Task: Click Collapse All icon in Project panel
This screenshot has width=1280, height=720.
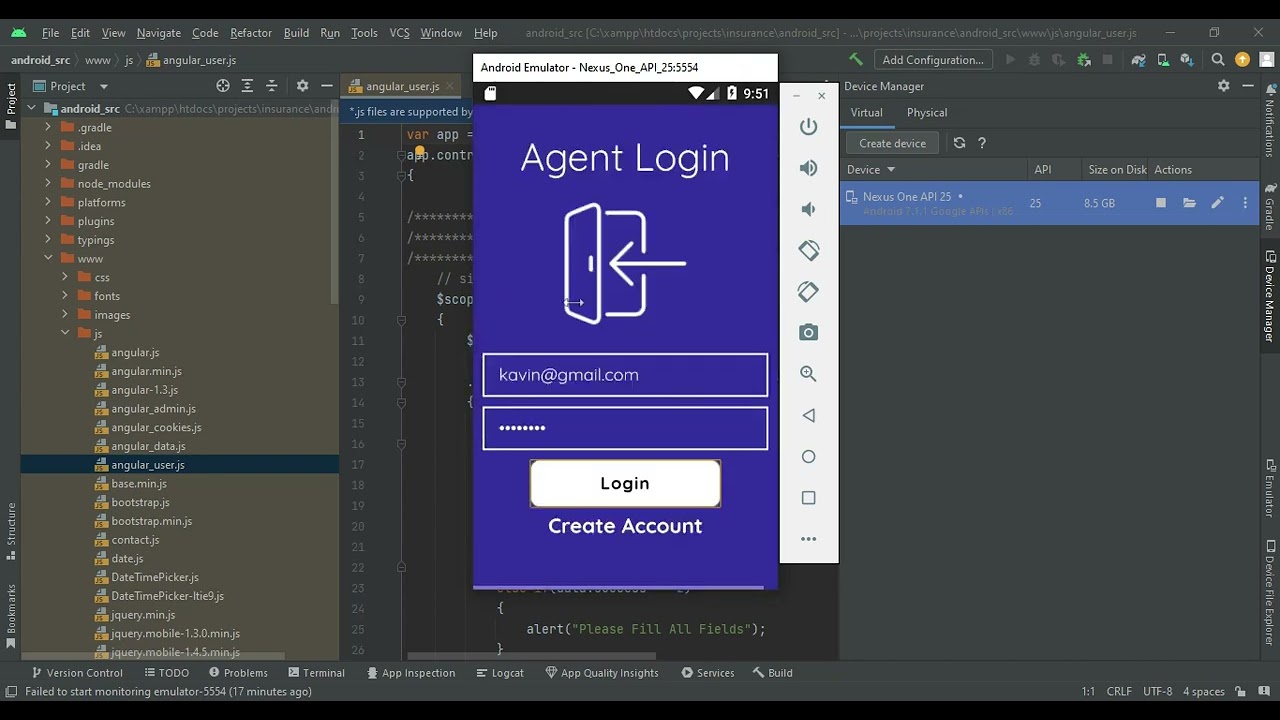Action: pos(271,86)
